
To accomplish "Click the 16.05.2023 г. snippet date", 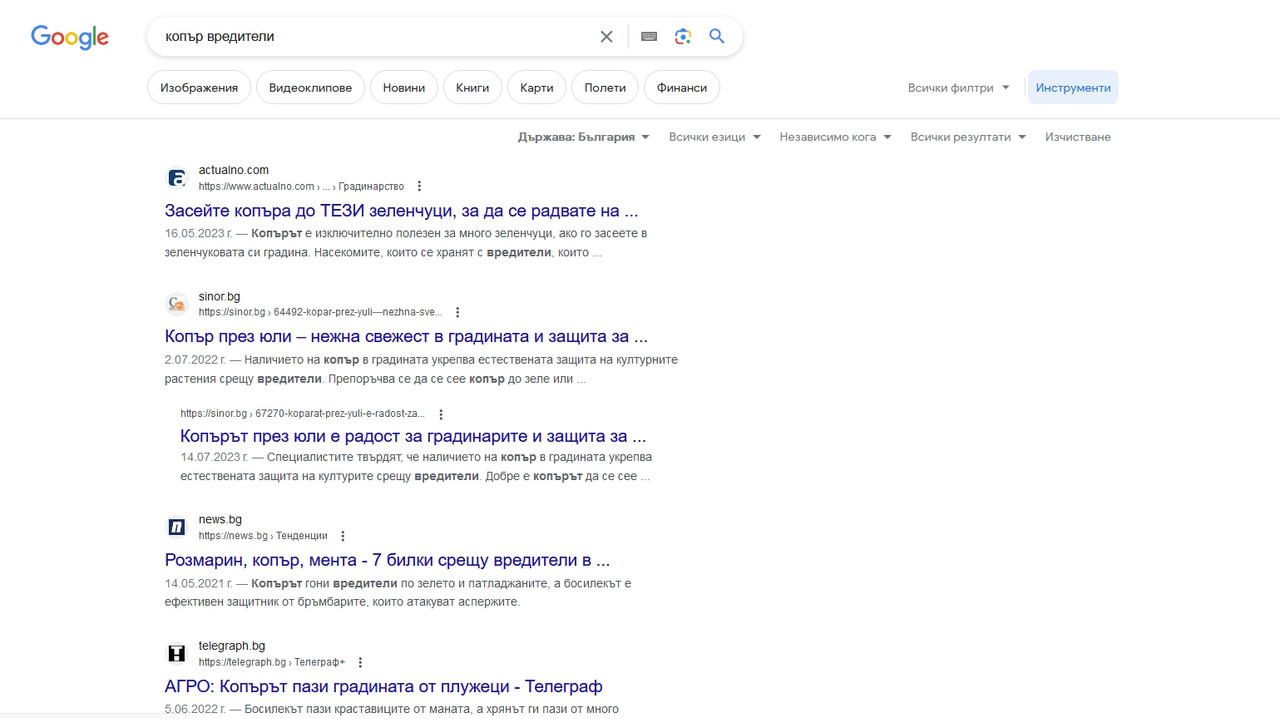I will (x=199, y=233).
